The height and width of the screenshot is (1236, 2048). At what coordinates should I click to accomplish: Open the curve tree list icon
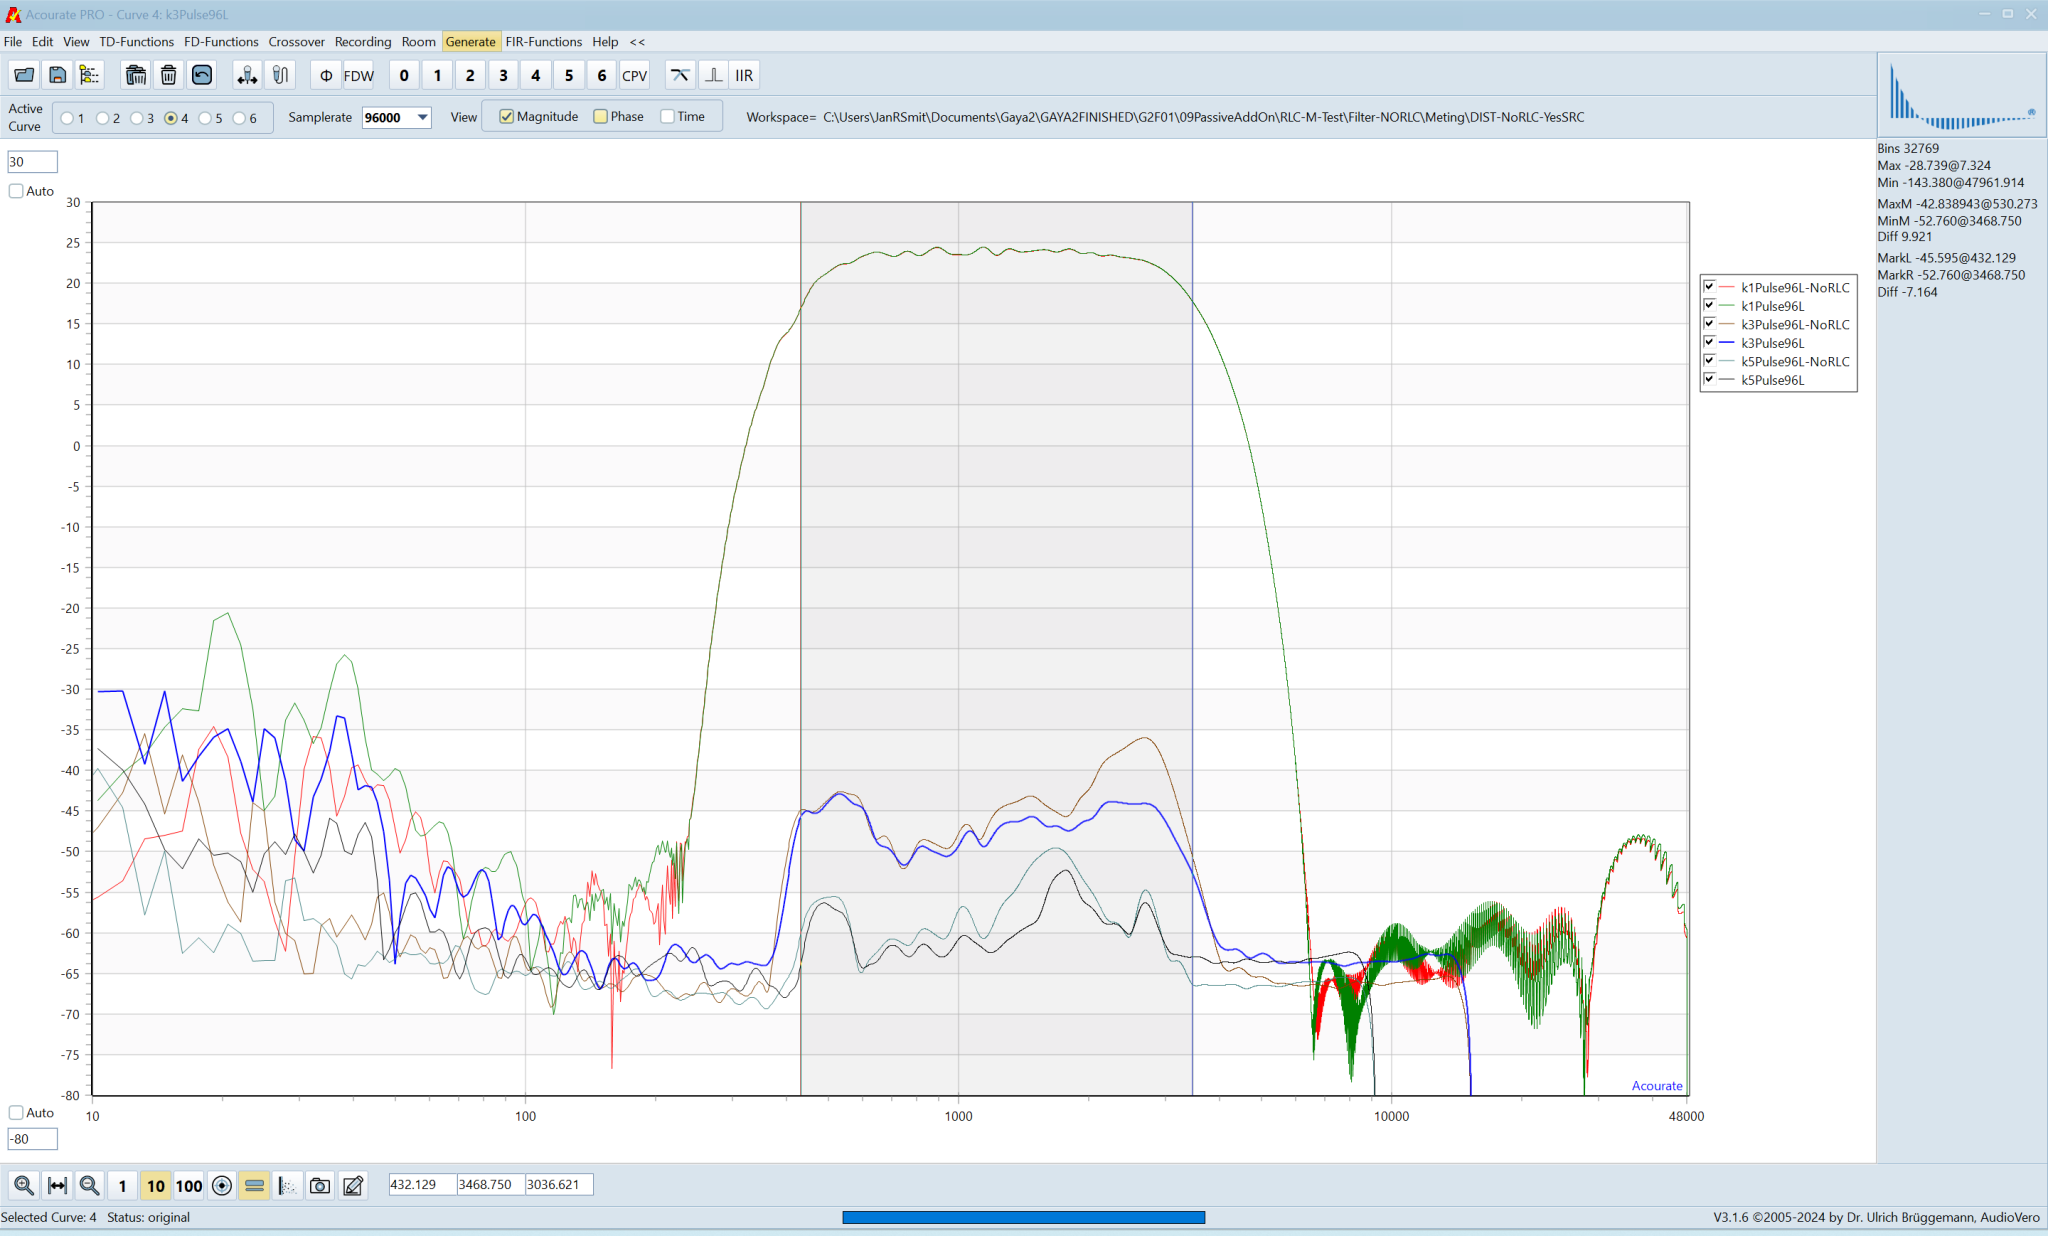[x=90, y=75]
